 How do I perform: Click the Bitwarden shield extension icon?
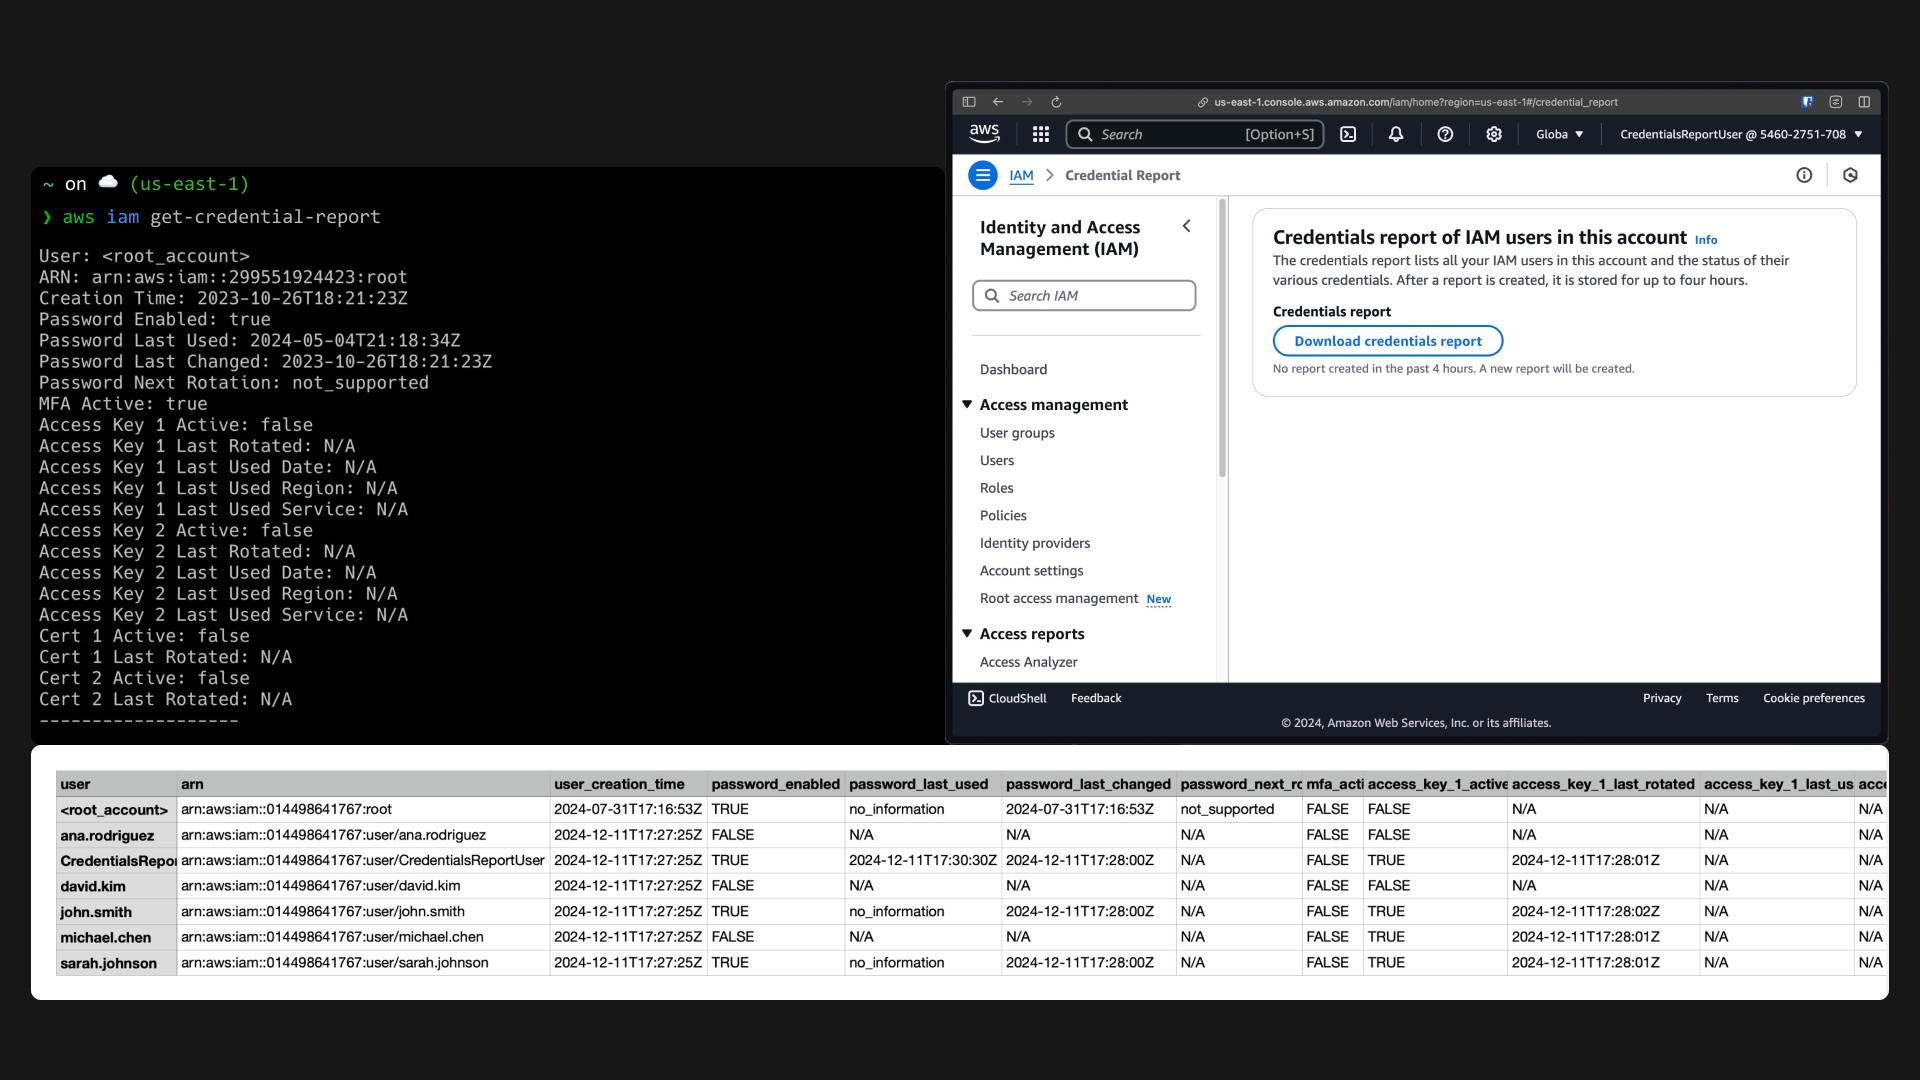tap(1807, 102)
